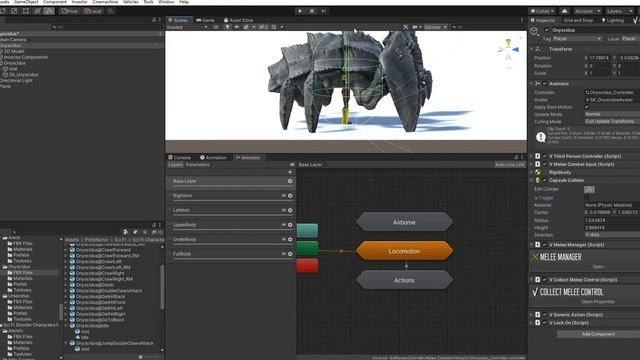
Task: Select the green Entry node
Action: pos(307,248)
